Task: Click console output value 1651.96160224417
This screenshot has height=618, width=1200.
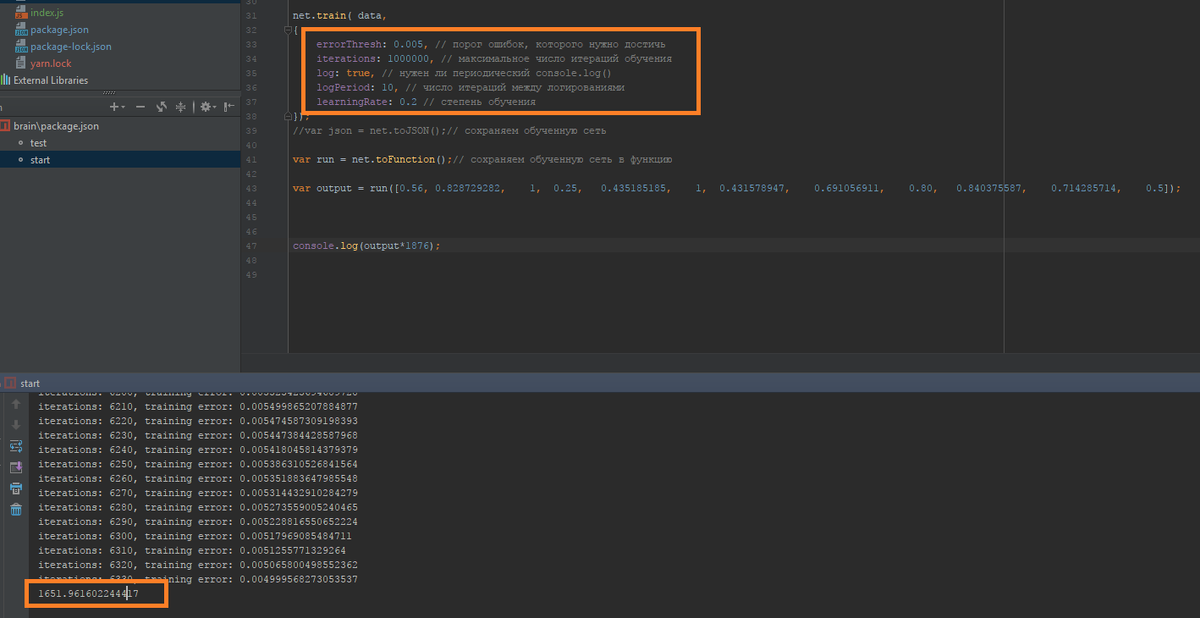Action: 88,594
